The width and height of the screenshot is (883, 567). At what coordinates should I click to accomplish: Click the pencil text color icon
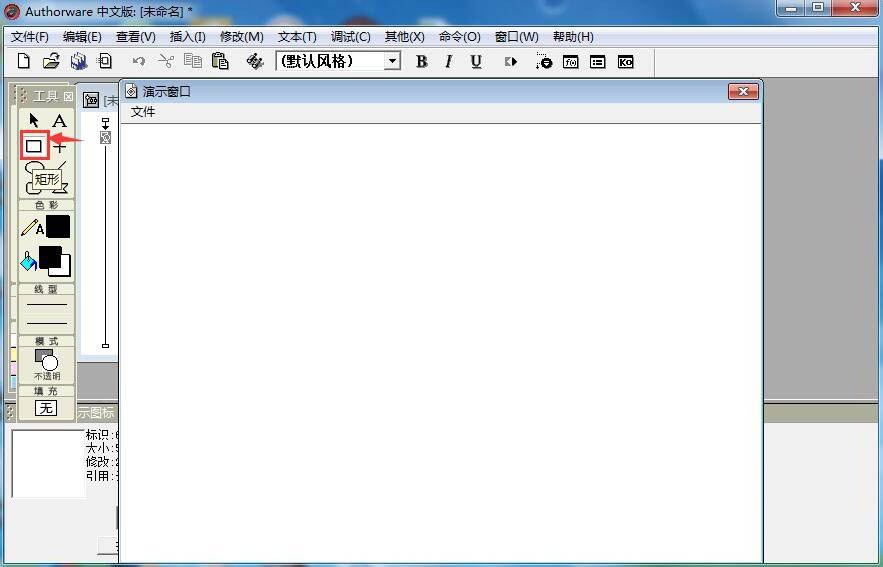coord(32,227)
